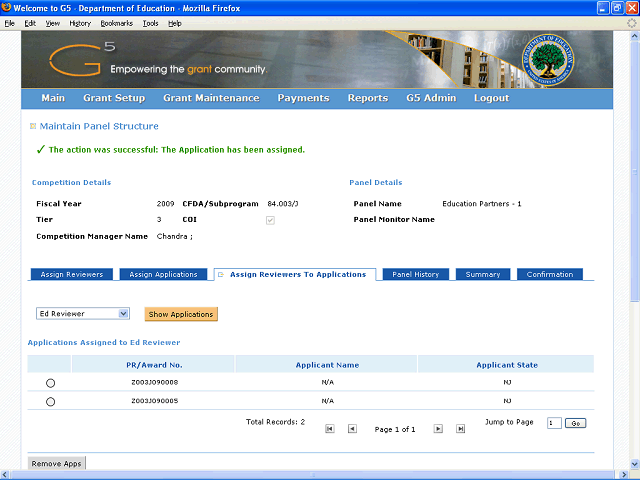Open Grant Setup navigation item
The height and width of the screenshot is (480, 640).
pyautogui.click(x=114, y=98)
